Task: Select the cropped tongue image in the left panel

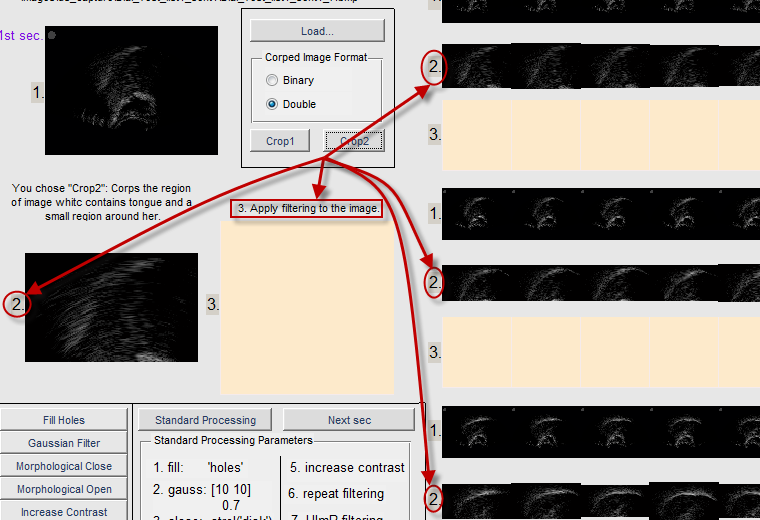Action: pos(111,307)
